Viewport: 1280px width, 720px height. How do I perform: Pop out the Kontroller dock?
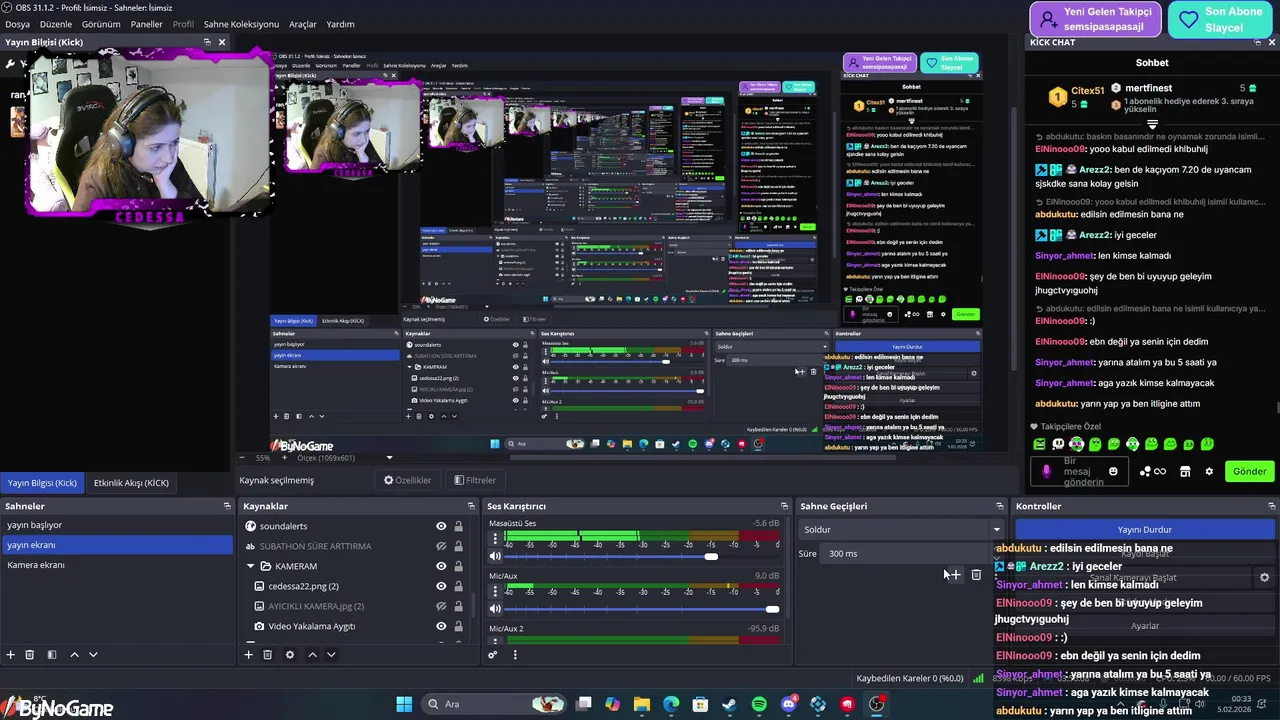(1271, 506)
